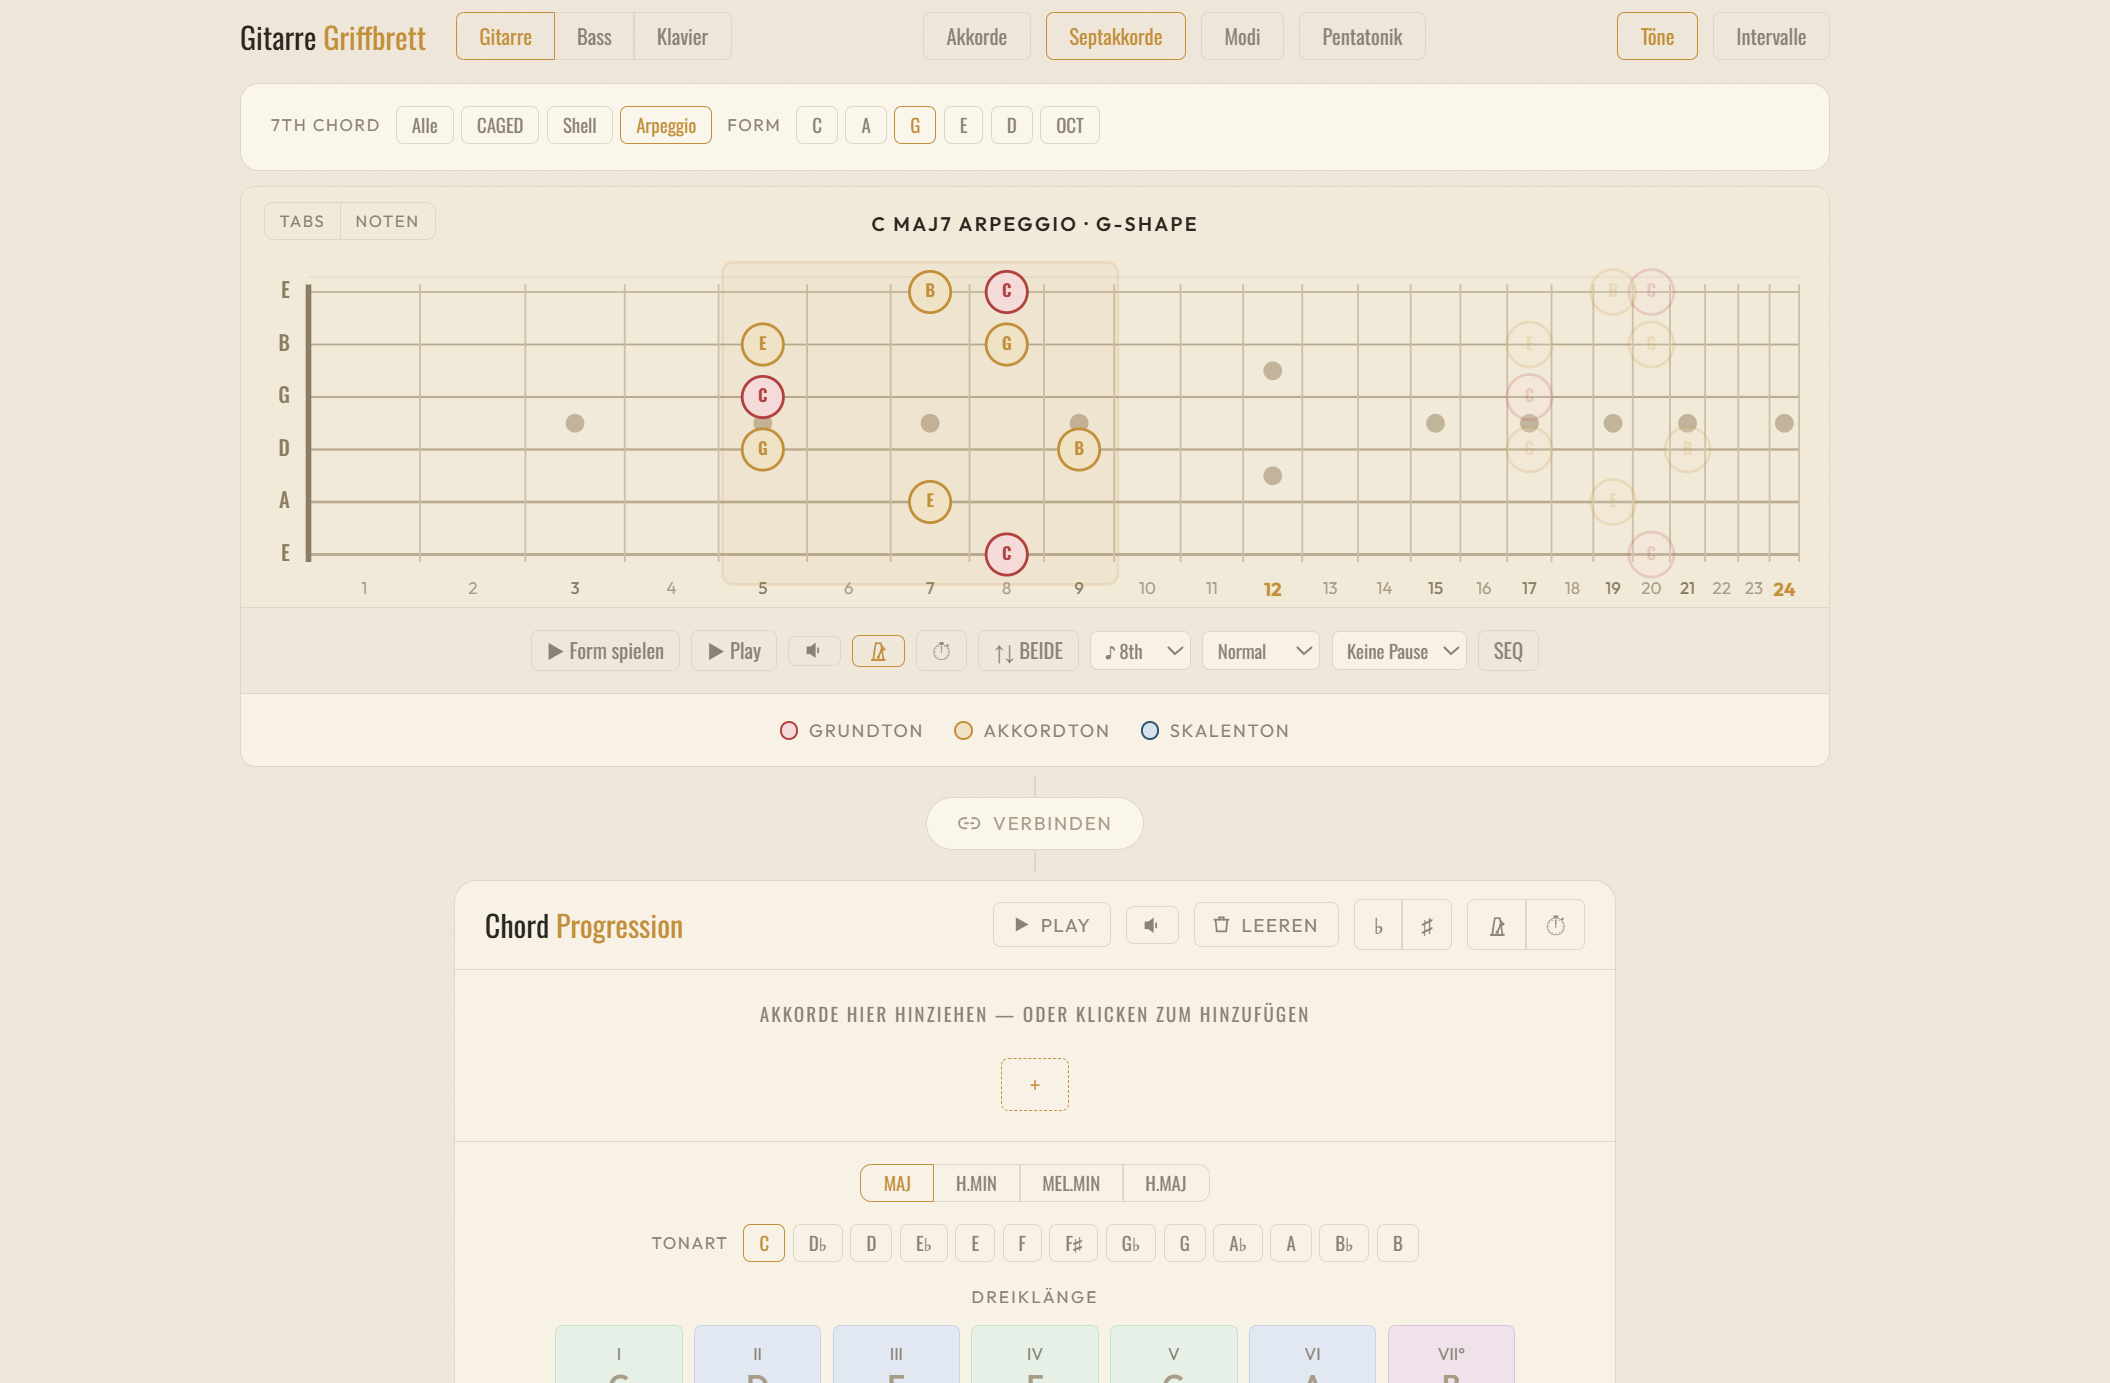Select Arpeggio chord filter
Screen dimensions: 2110x1383
point(666,125)
